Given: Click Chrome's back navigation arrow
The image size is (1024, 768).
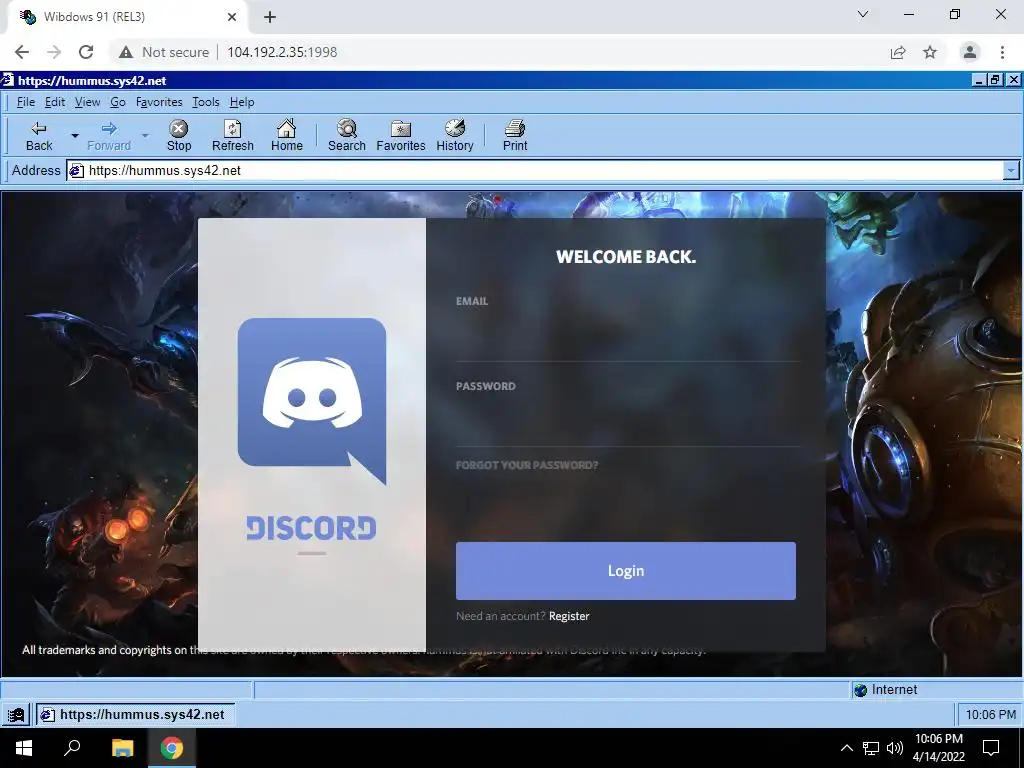Looking at the screenshot, I should pos(22,52).
